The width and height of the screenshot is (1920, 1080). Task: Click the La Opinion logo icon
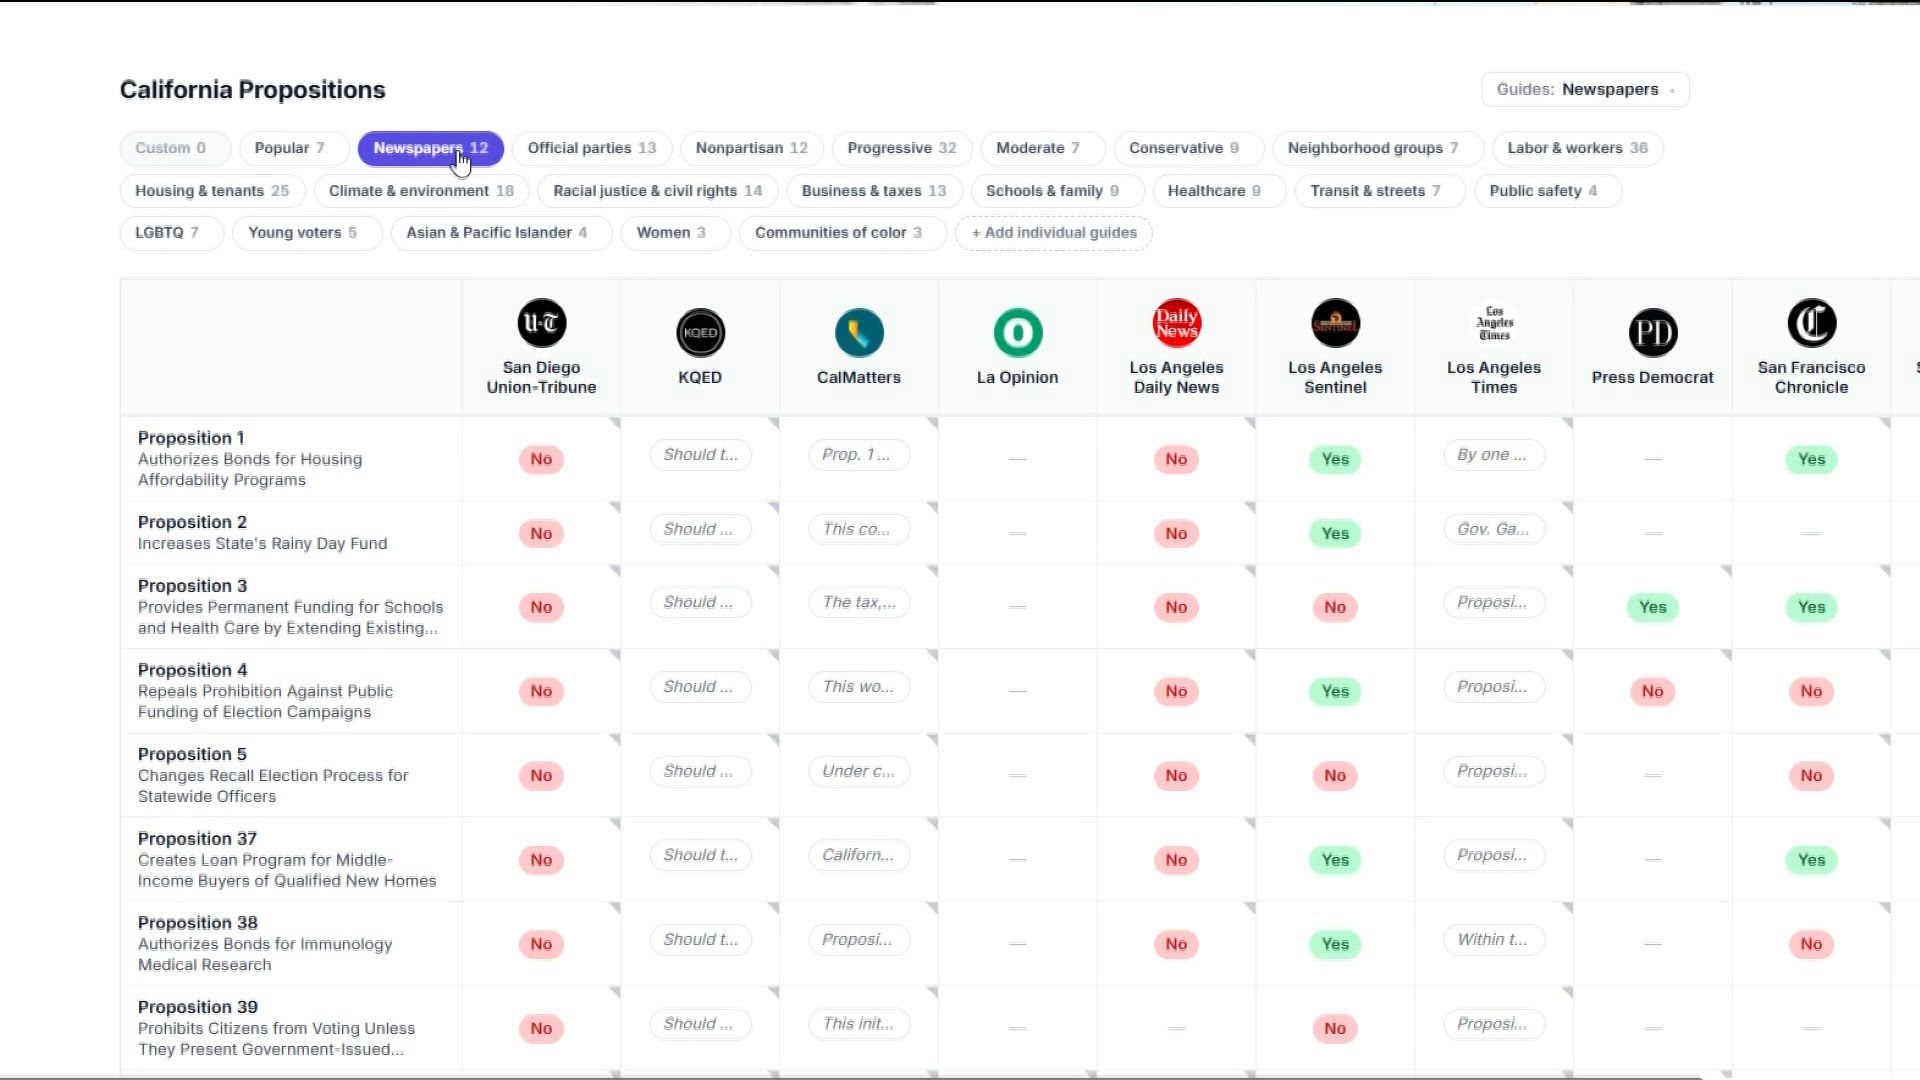point(1017,333)
